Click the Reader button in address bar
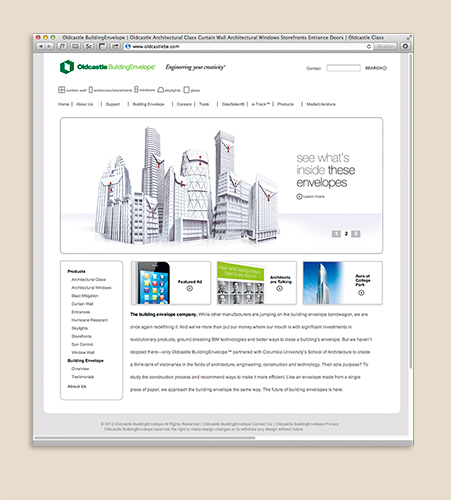This screenshot has height=500, width=451. tap(385, 46)
